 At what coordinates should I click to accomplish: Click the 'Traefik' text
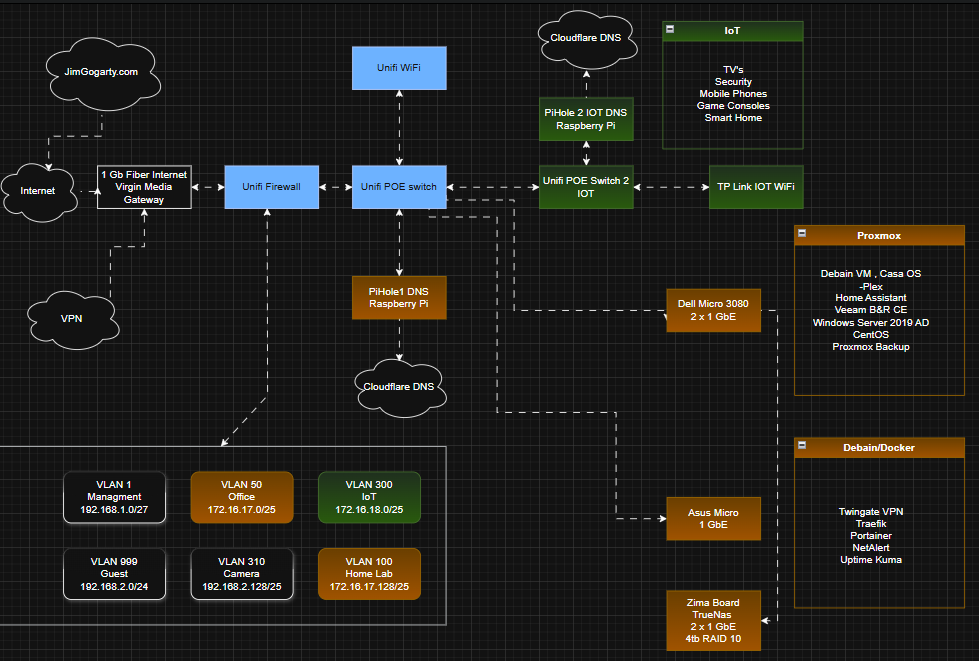[x=871, y=524]
